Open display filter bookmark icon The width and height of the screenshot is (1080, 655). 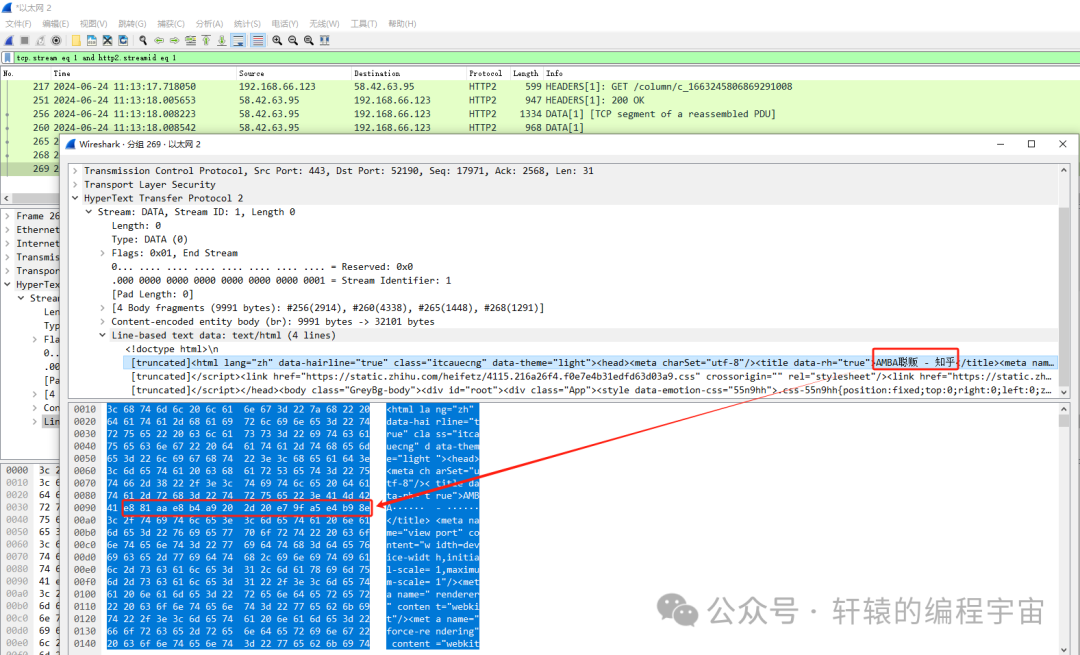pyautogui.click(x=8, y=58)
